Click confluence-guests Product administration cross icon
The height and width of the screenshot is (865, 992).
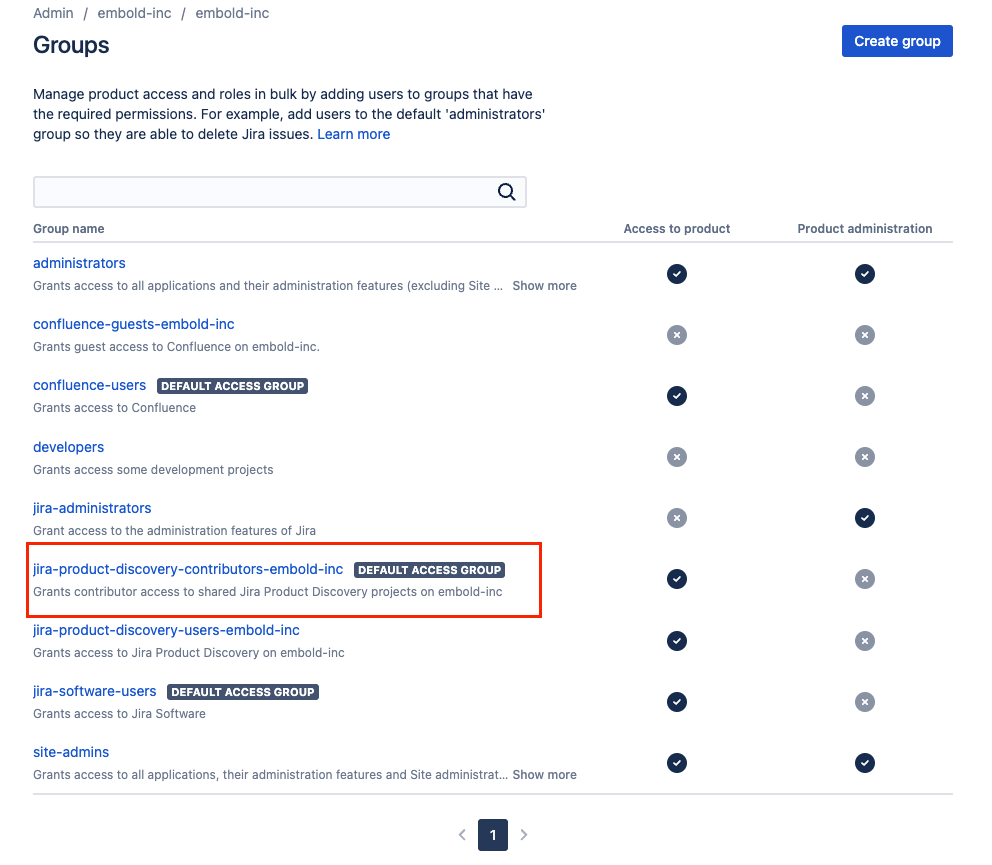click(x=864, y=335)
